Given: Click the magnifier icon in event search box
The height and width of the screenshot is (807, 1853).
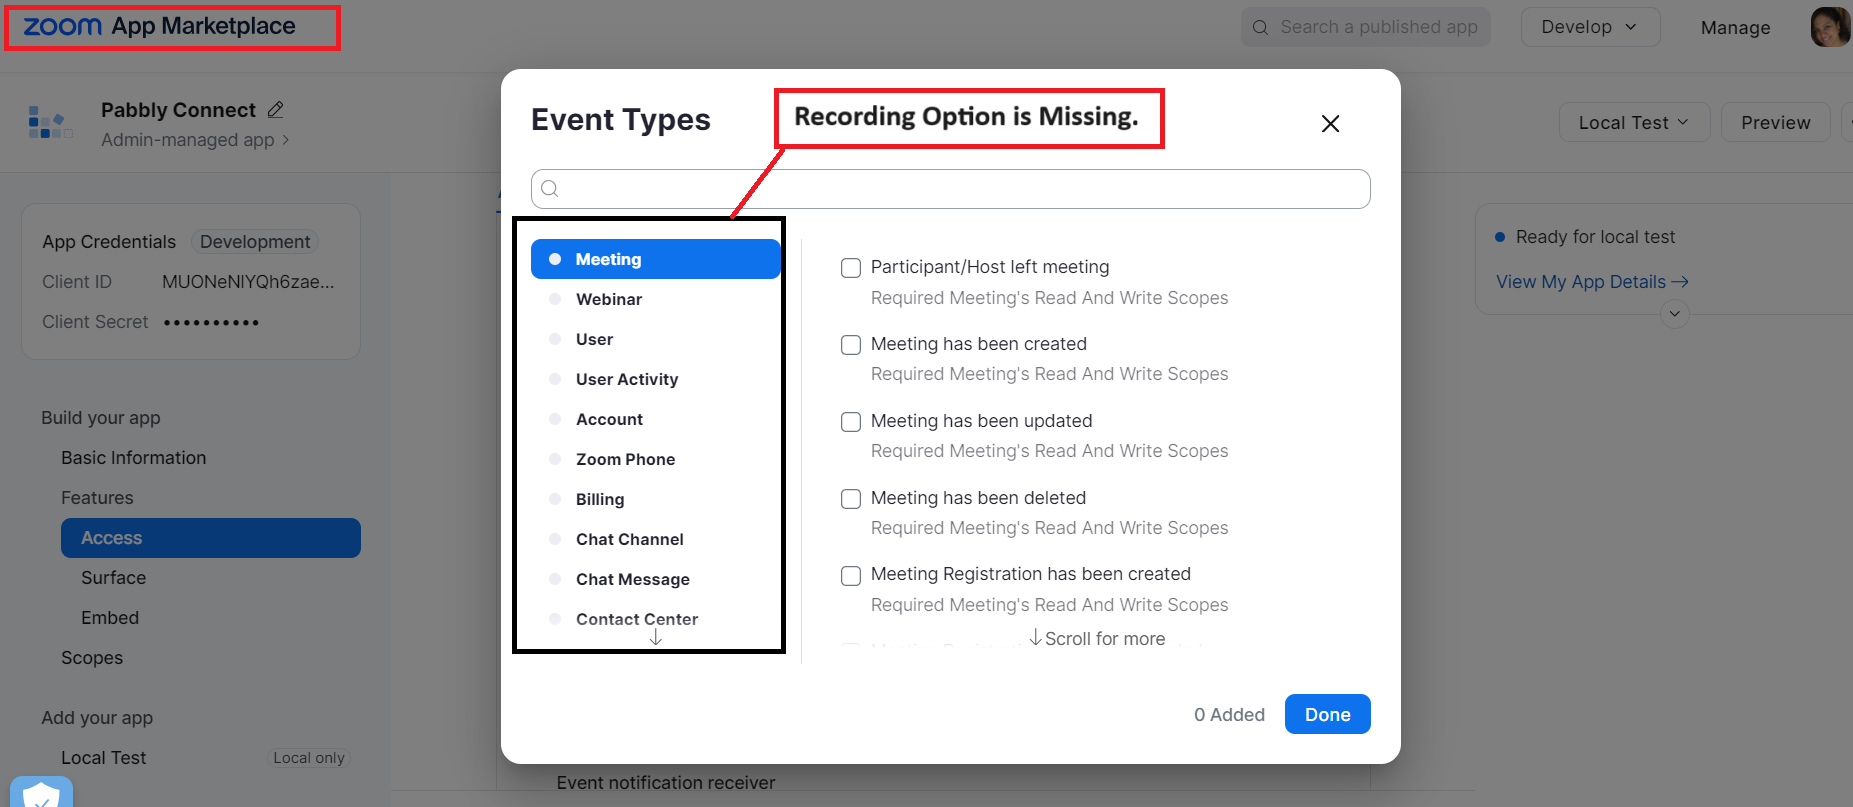Looking at the screenshot, I should pos(550,188).
